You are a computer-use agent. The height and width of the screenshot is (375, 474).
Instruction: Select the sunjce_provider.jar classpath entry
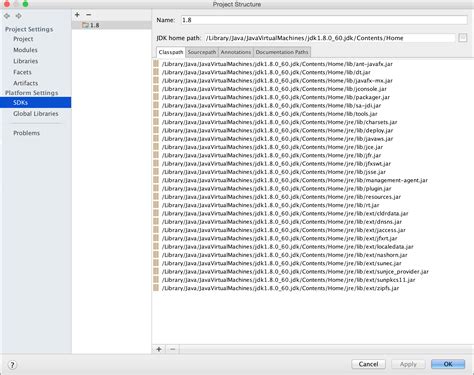295,271
